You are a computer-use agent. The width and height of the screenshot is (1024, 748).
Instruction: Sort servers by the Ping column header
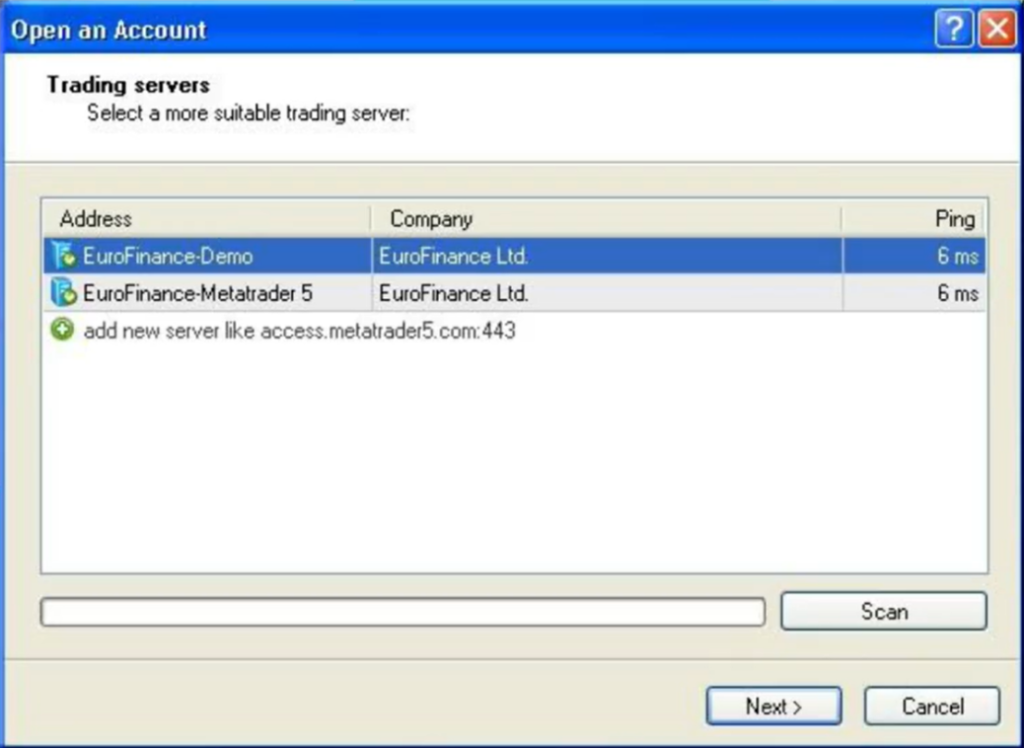coord(914,219)
